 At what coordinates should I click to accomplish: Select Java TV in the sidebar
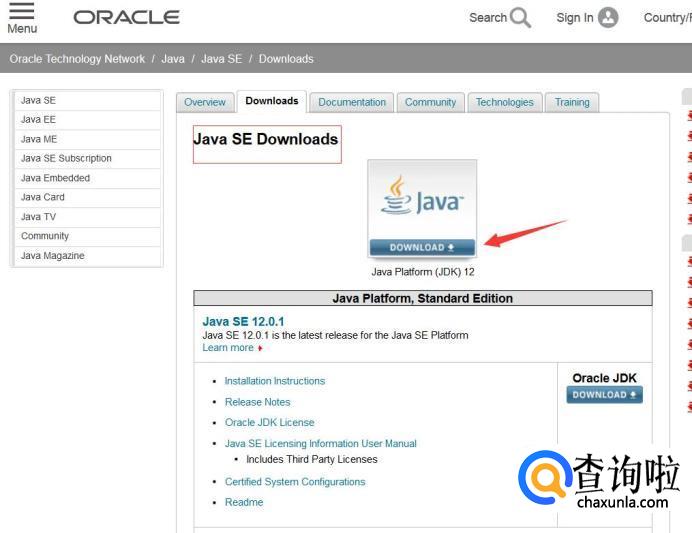point(87,217)
